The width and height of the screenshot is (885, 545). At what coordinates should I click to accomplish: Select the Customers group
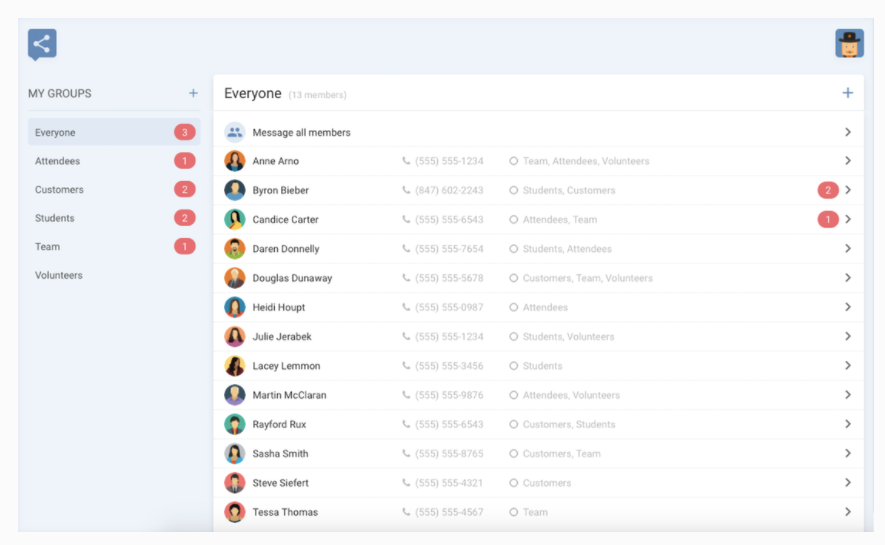(x=114, y=190)
